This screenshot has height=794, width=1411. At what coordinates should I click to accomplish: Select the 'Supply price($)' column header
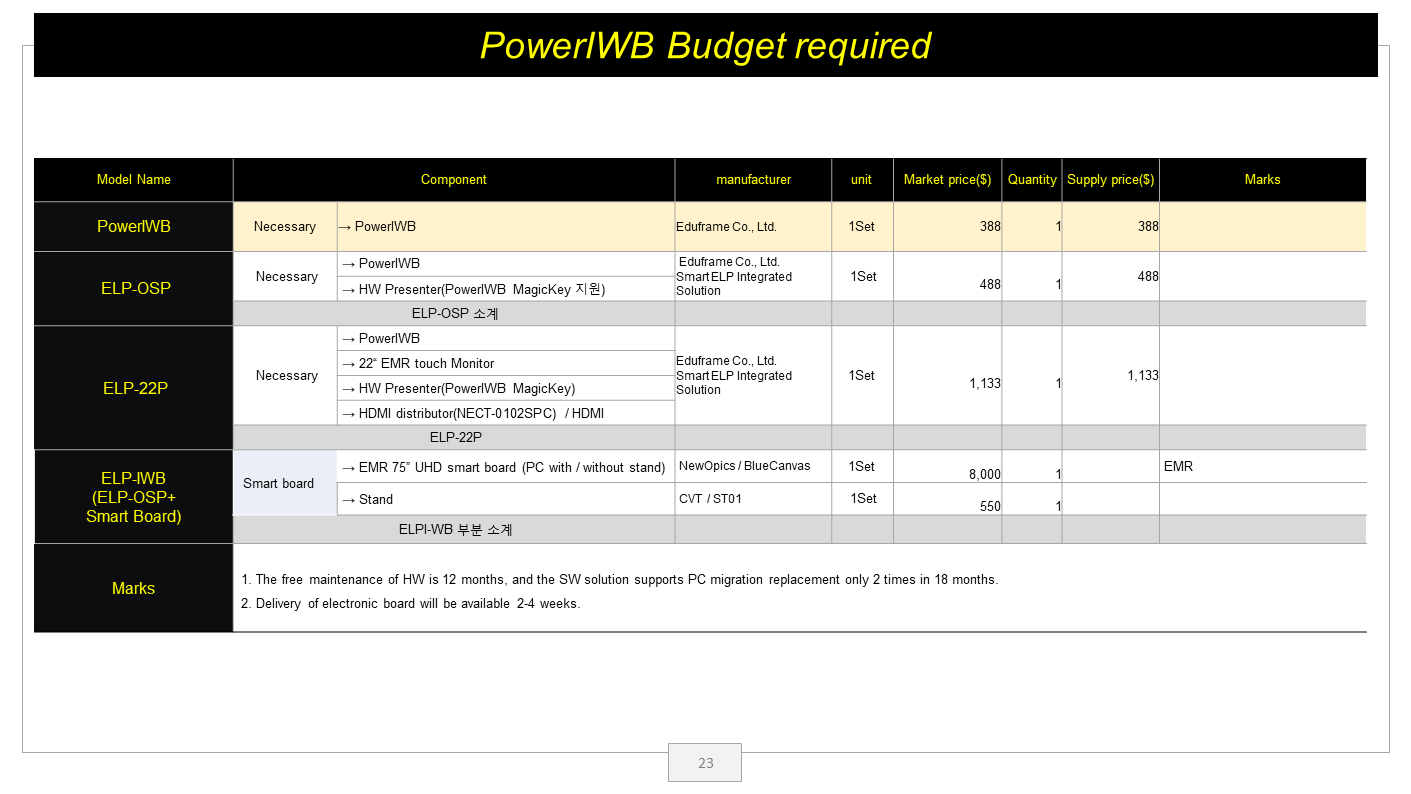(1110, 180)
